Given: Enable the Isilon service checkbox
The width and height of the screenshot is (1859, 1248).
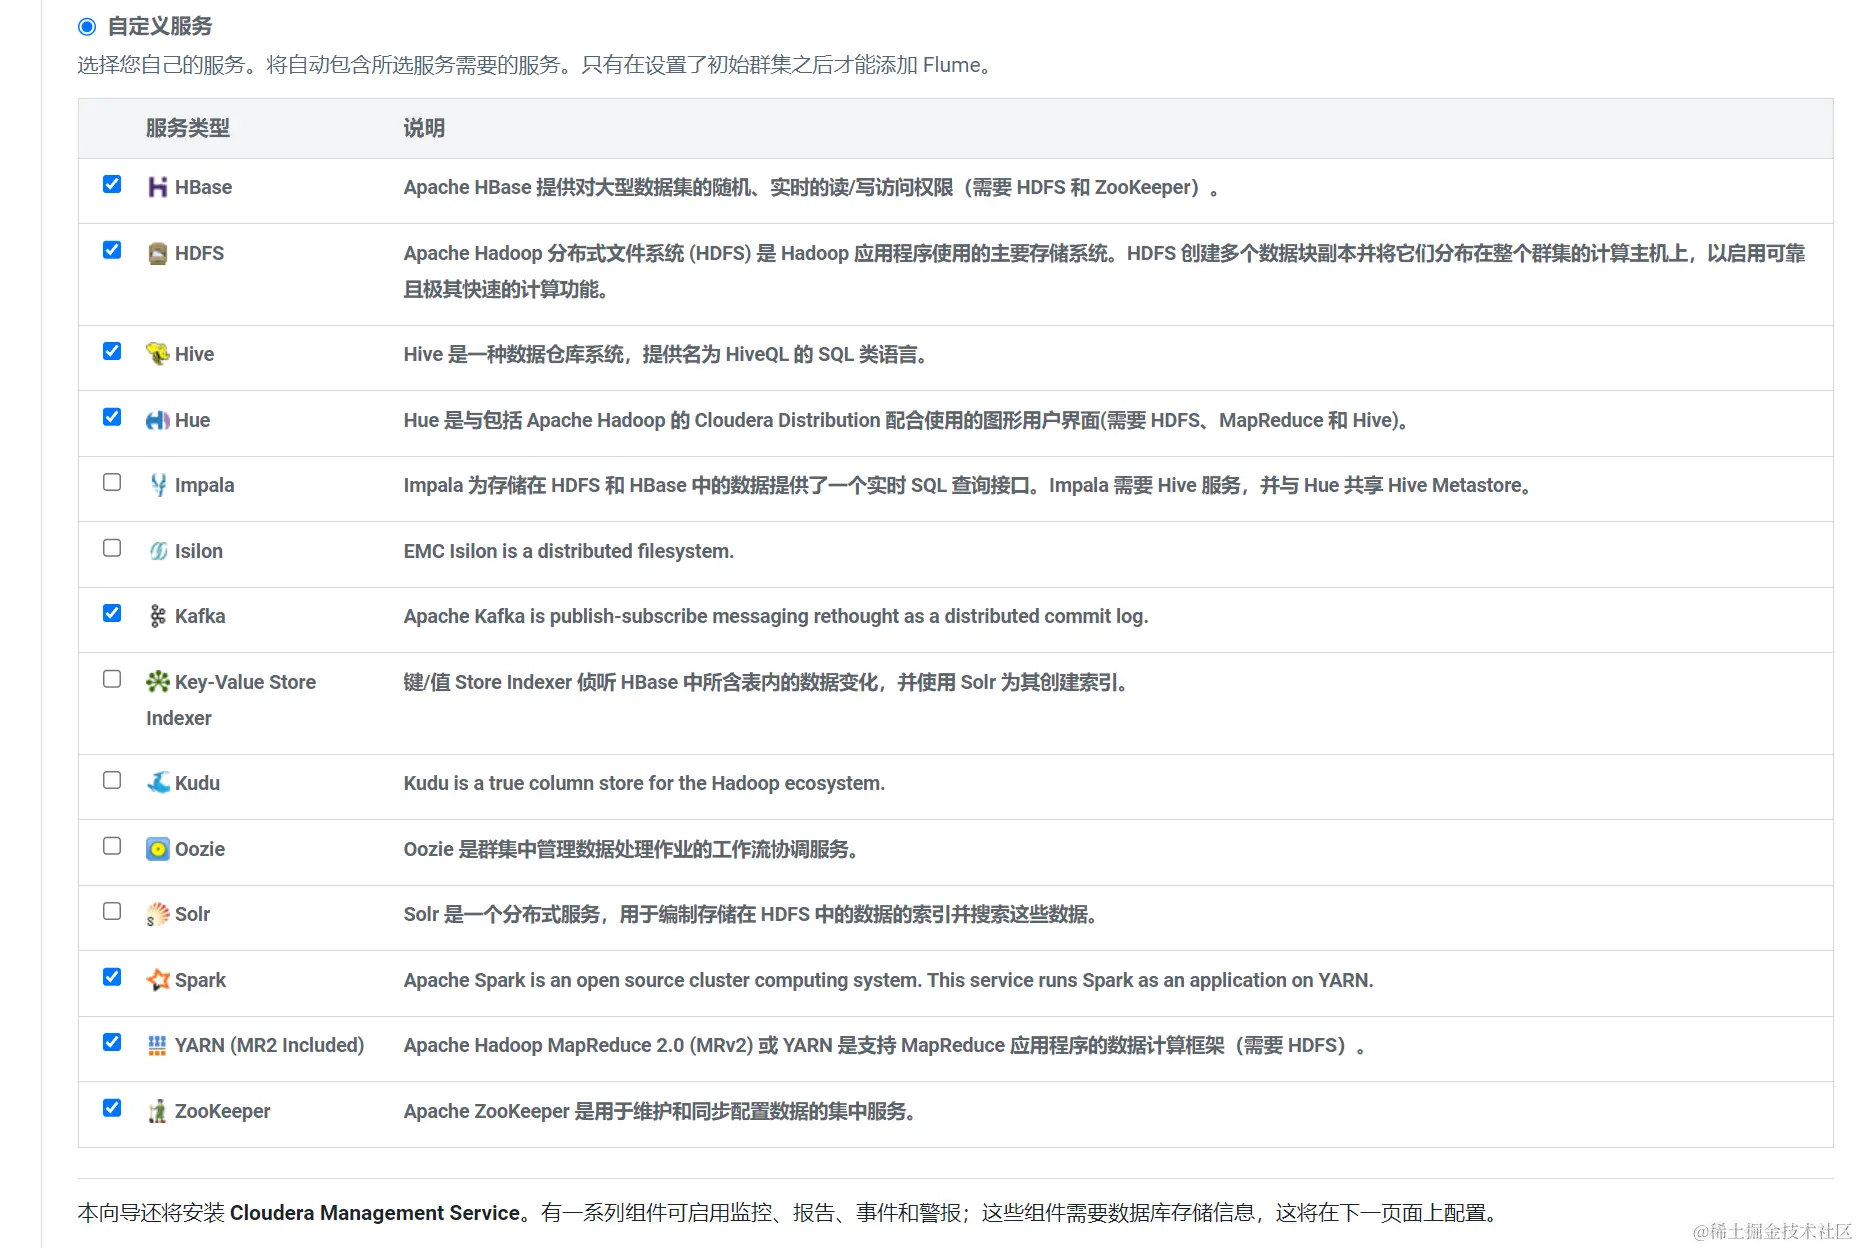Looking at the screenshot, I should (x=112, y=548).
